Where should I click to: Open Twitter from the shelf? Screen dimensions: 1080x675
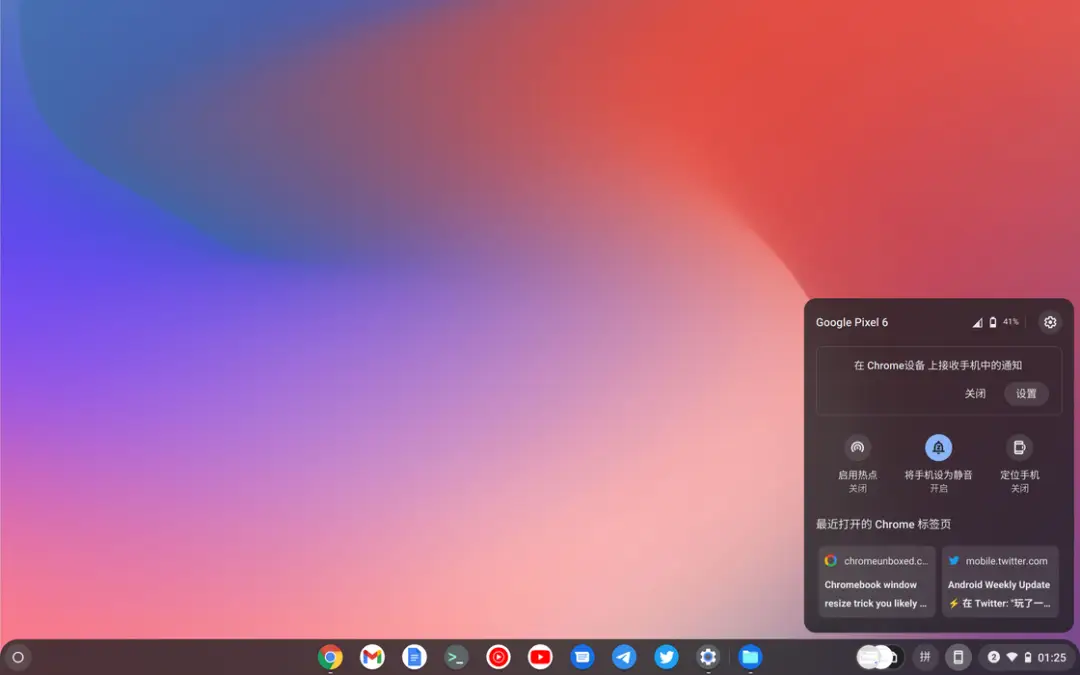tap(666, 657)
